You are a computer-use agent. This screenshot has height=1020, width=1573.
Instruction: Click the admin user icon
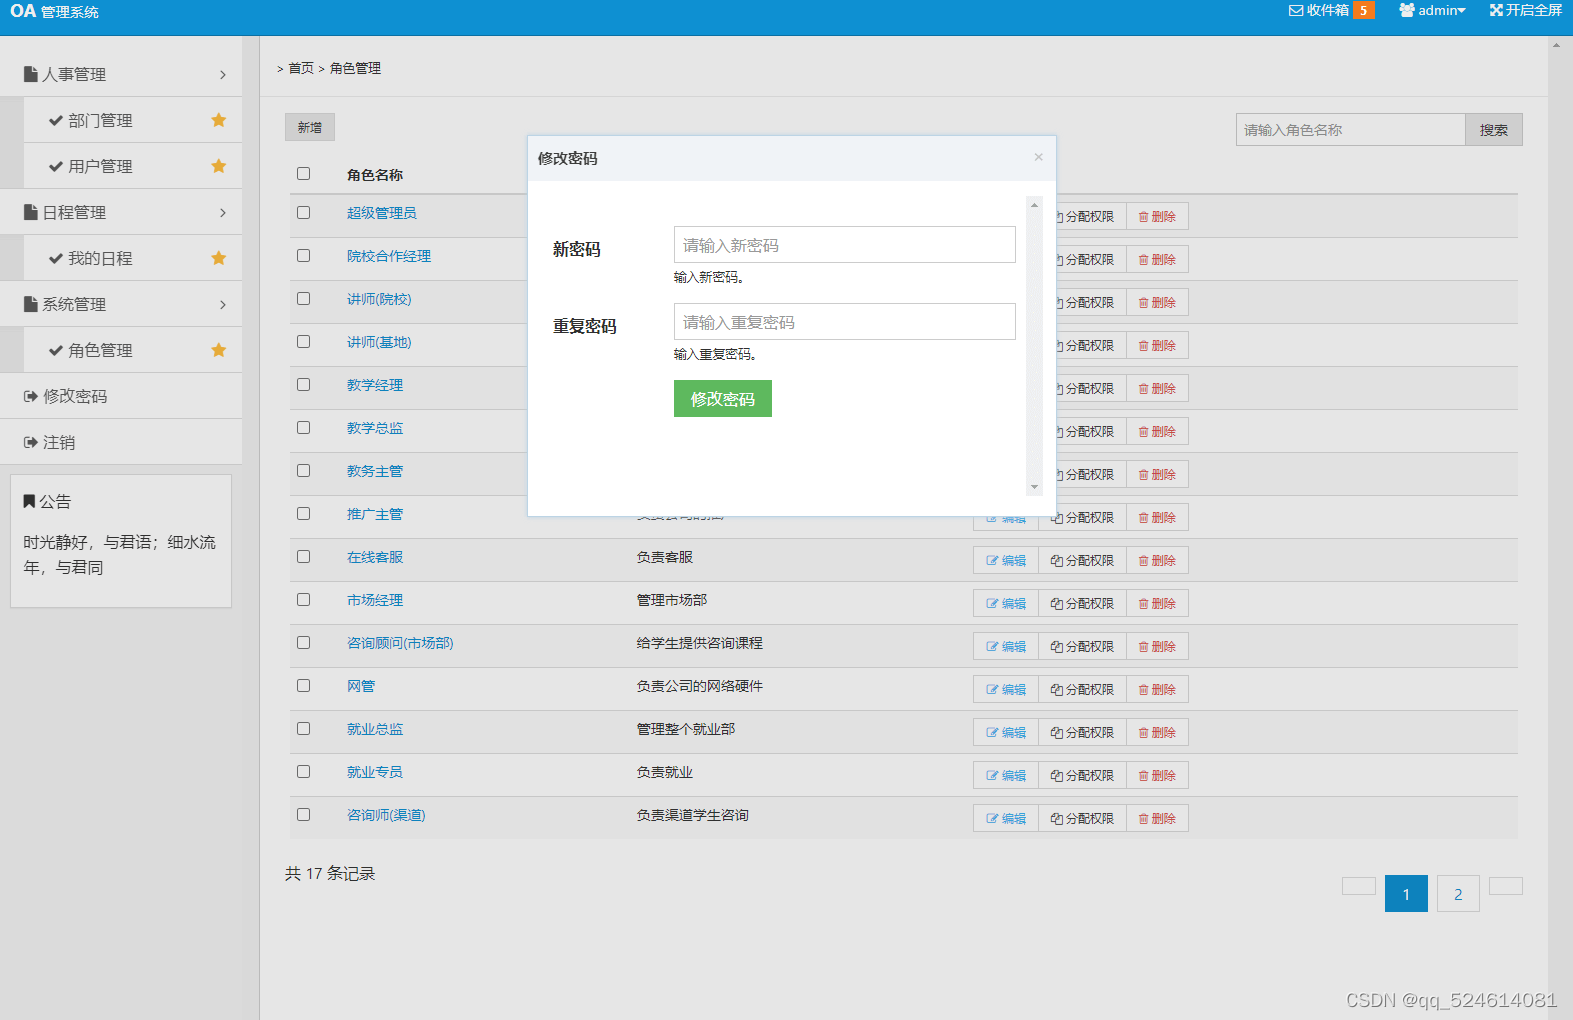point(1407,10)
